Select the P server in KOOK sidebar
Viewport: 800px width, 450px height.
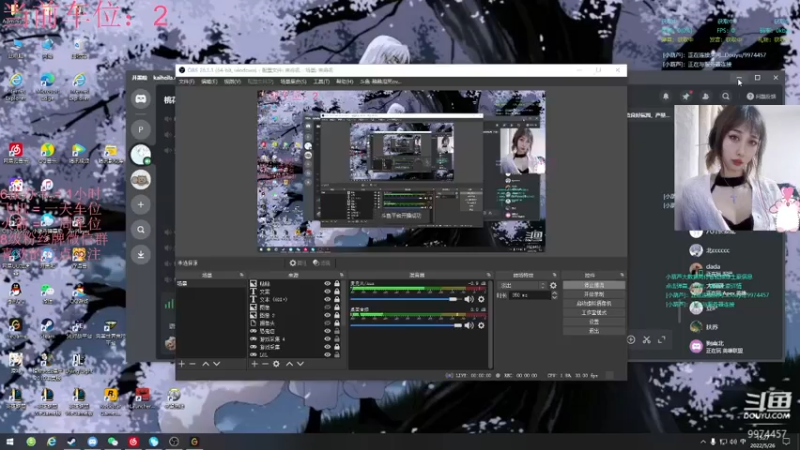coord(141,130)
